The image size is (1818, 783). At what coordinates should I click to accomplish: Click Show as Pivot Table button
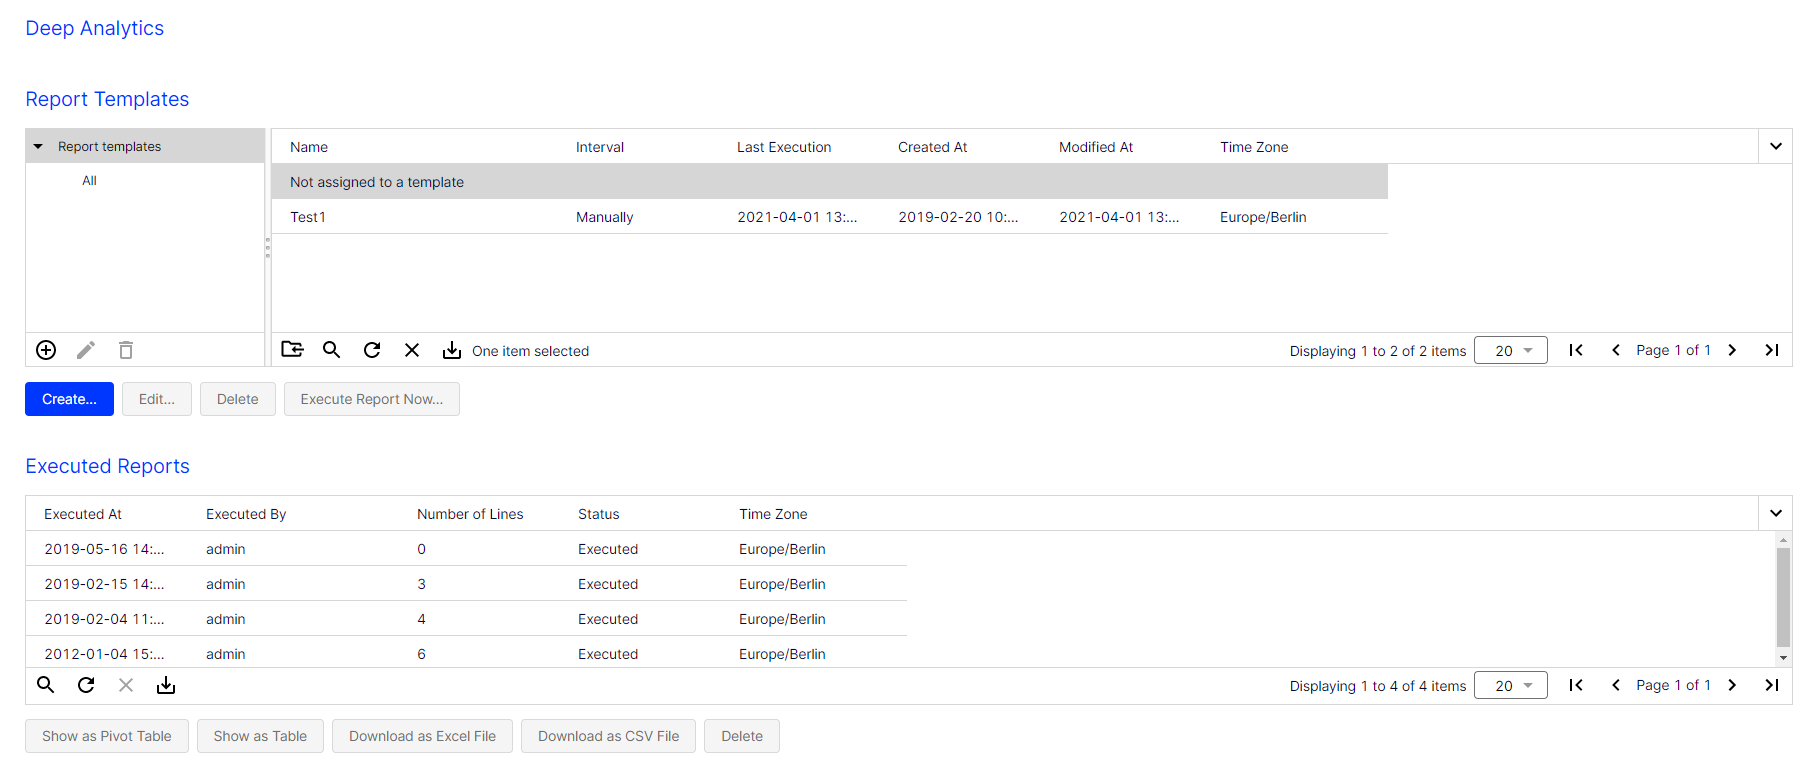(x=107, y=736)
